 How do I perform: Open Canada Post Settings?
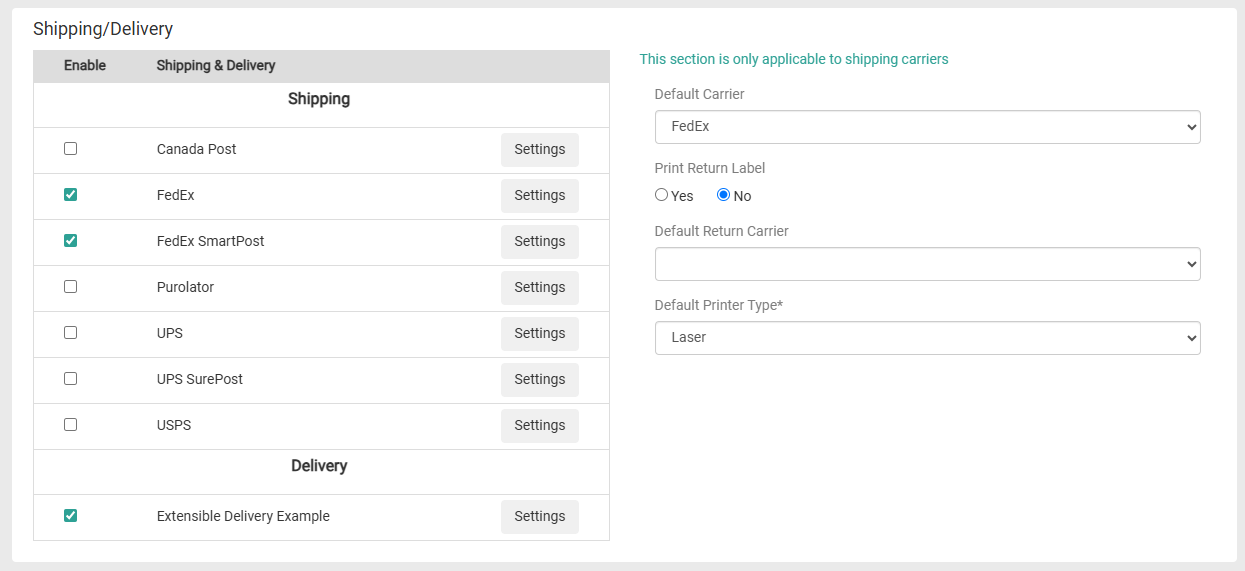540,149
